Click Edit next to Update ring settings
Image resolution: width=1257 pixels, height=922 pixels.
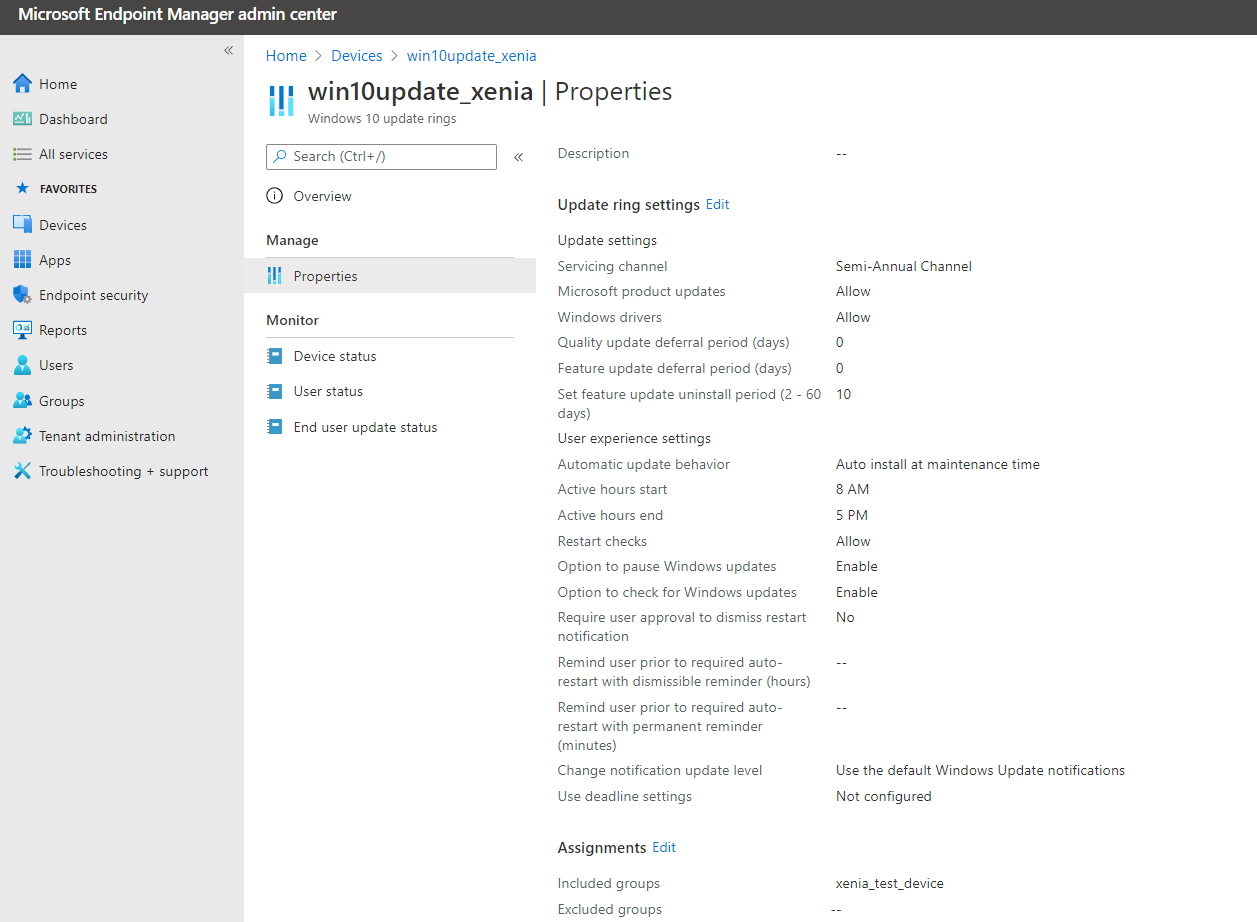pyautogui.click(x=717, y=204)
